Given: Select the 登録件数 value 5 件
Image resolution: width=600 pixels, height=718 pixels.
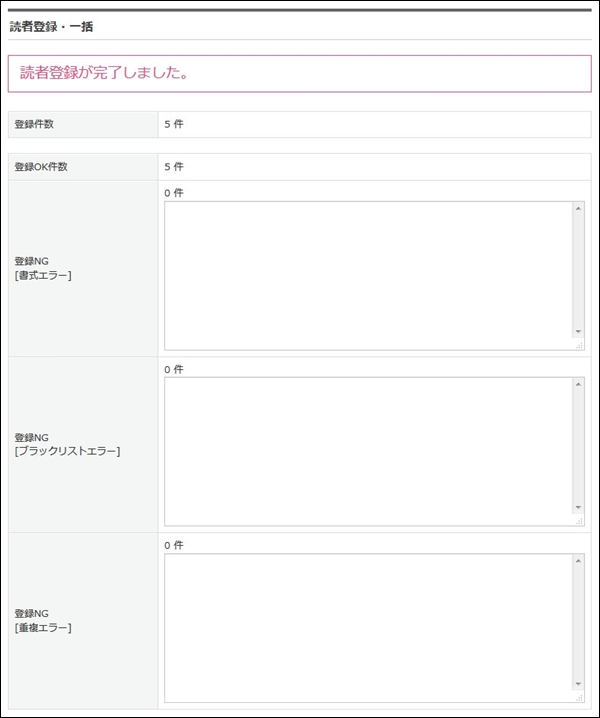Looking at the screenshot, I should [x=174, y=124].
